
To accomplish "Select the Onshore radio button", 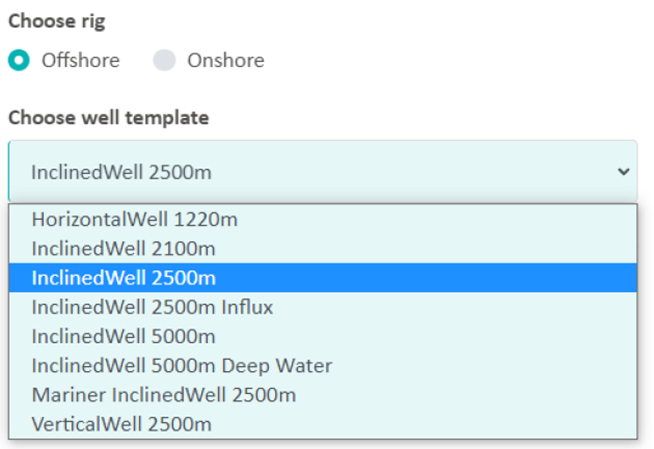I will [164, 60].
